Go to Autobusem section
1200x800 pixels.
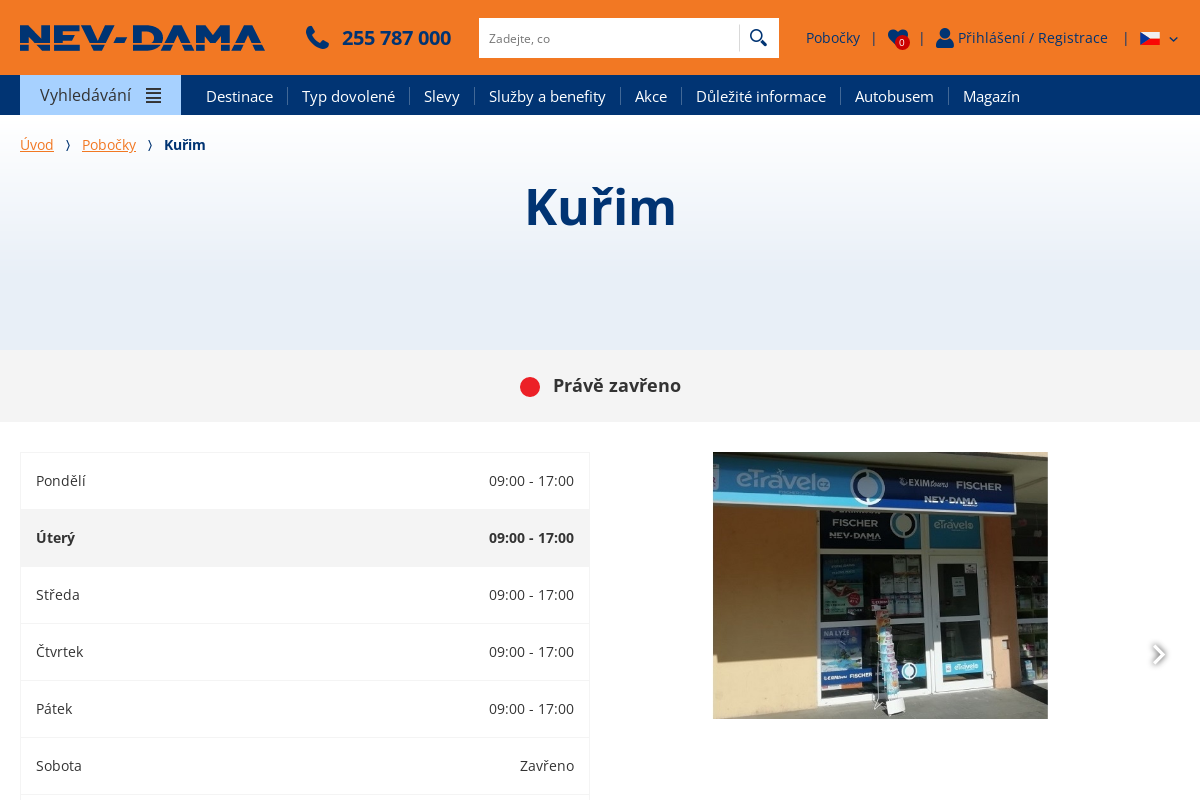click(894, 96)
